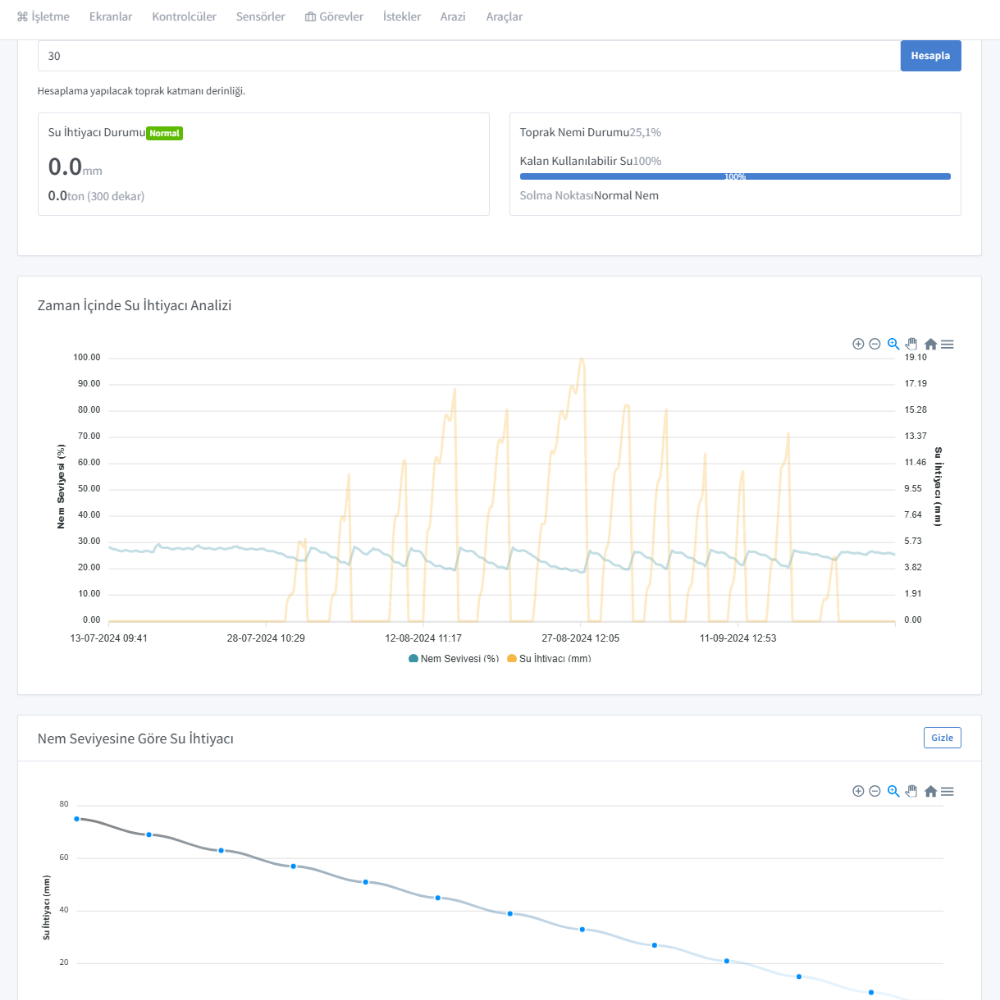Reset zoom with home icon on time analysis chart
This screenshot has width=1000, height=1000.
[x=930, y=344]
